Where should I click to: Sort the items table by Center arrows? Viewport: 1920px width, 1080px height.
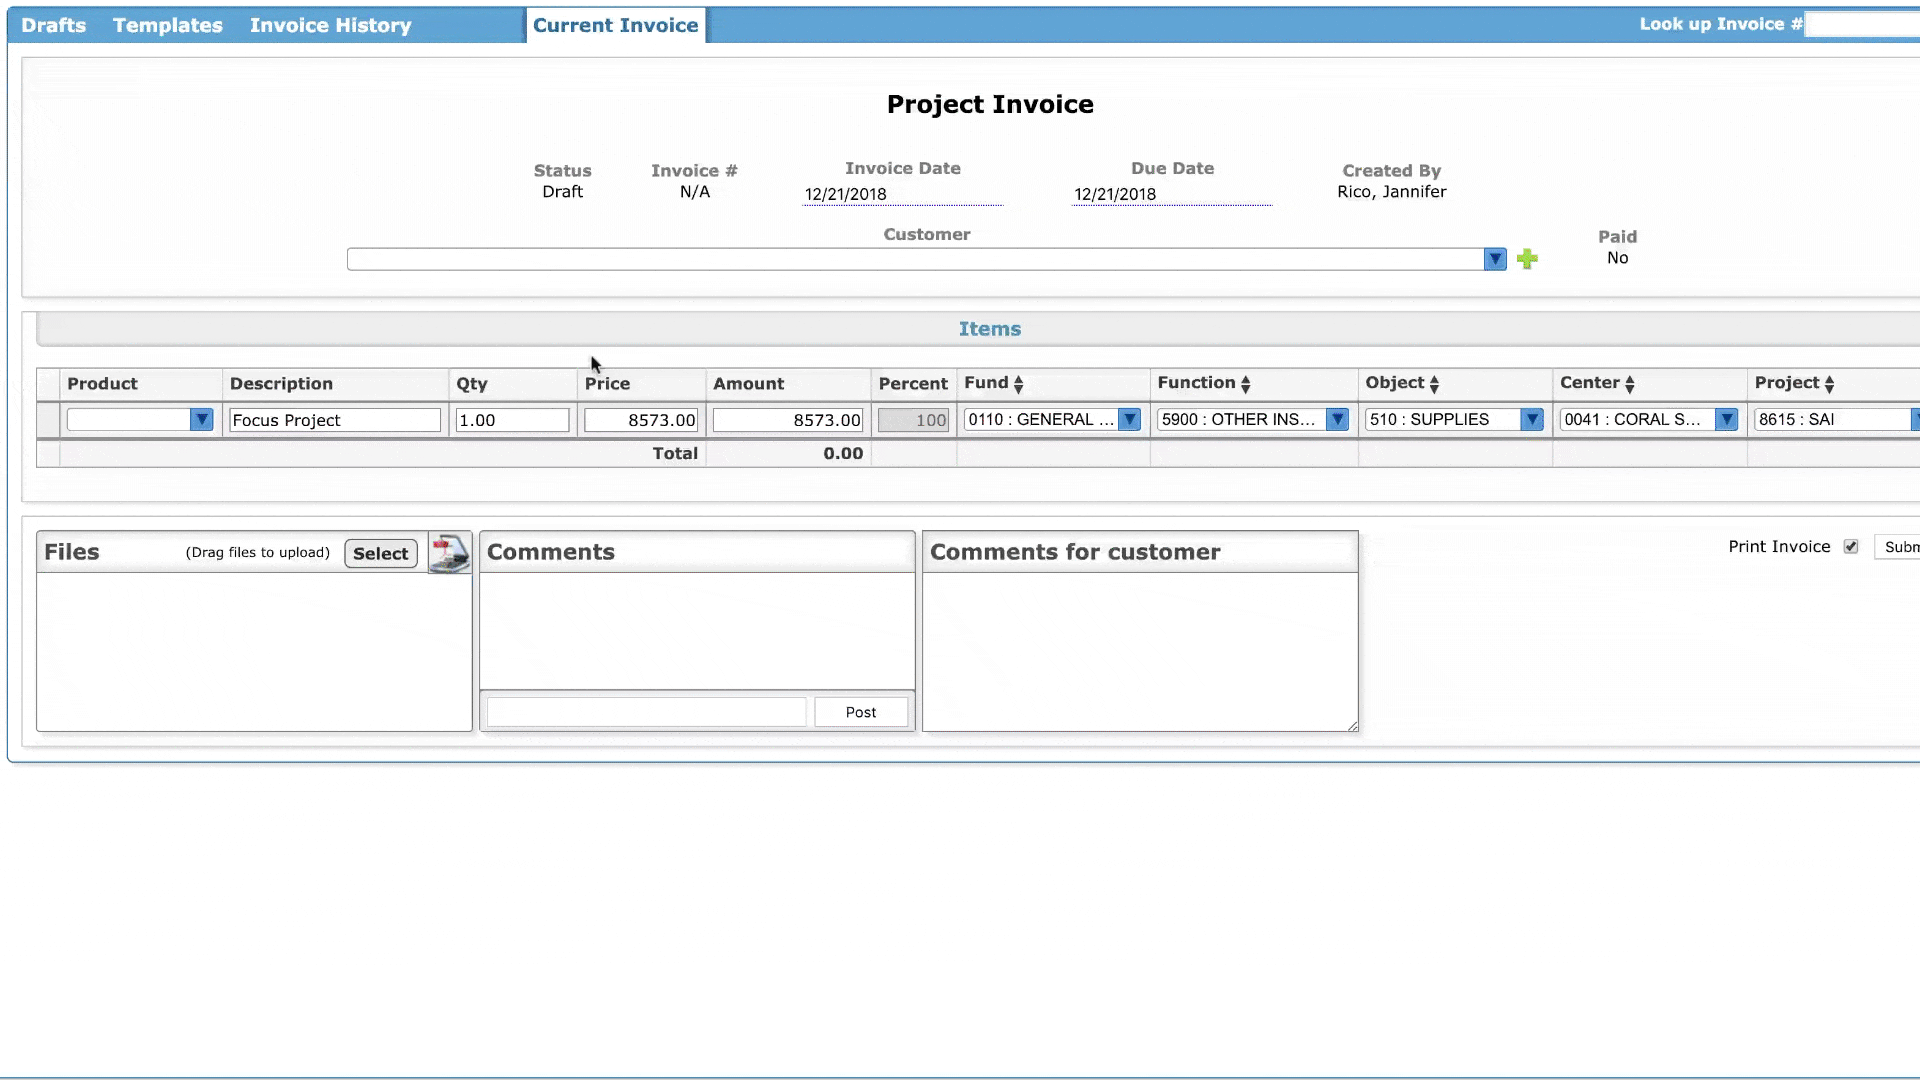click(x=1629, y=384)
